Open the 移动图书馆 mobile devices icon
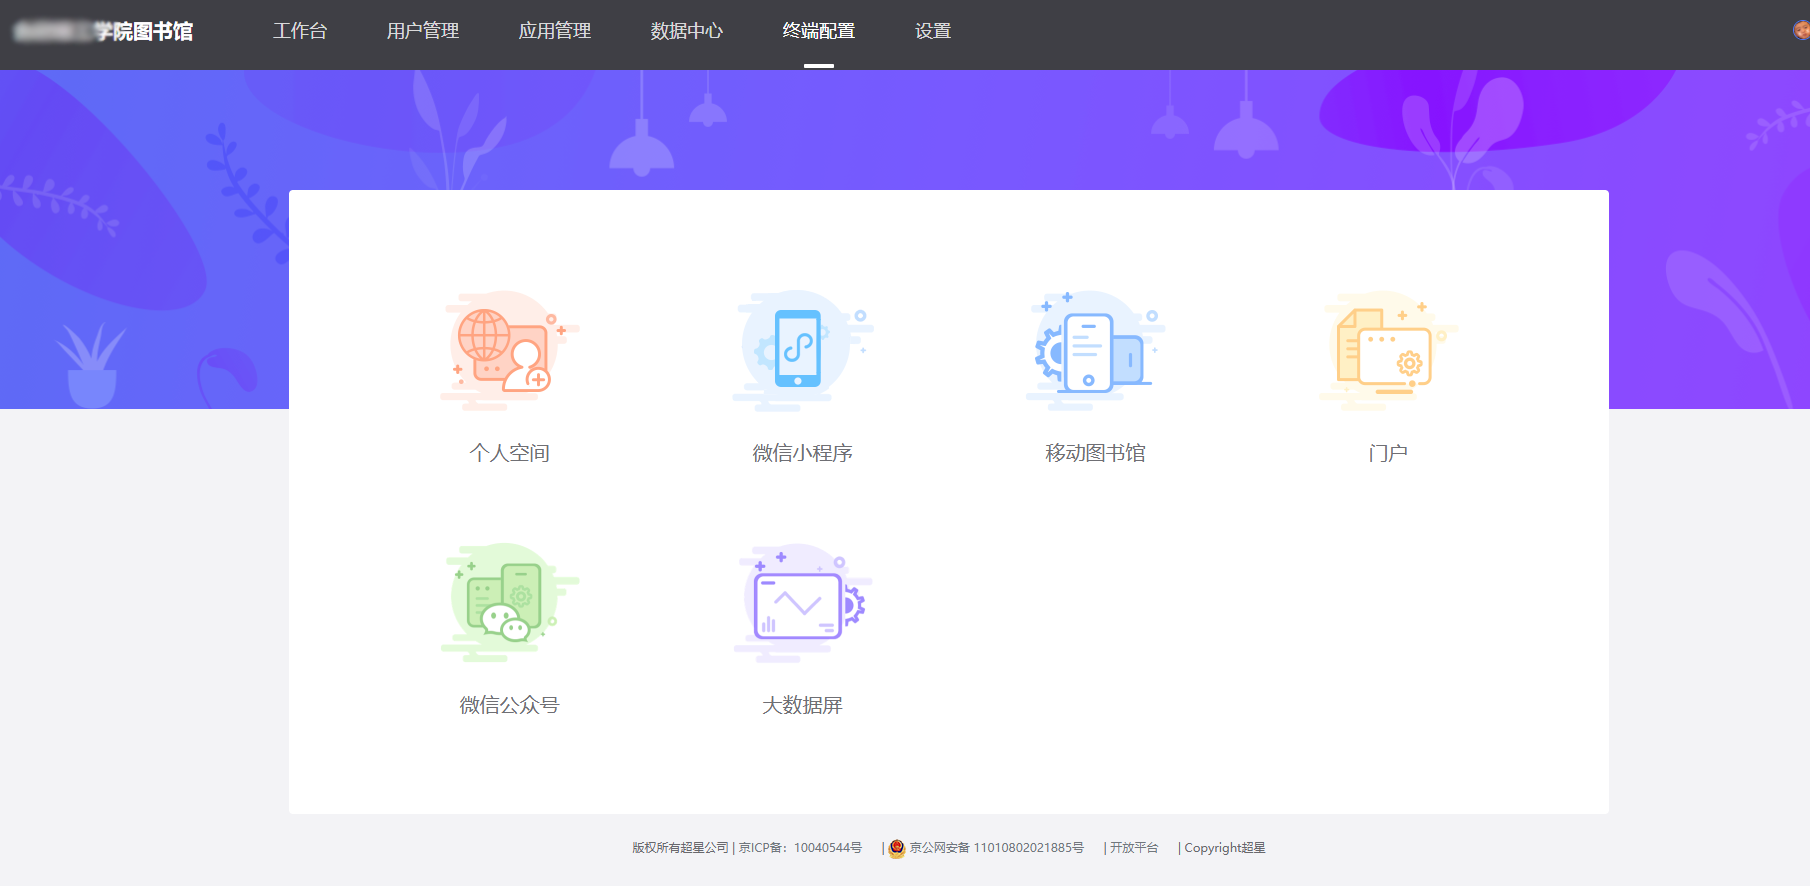Image resolution: width=1810 pixels, height=886 pixels. pos(1095,351)
